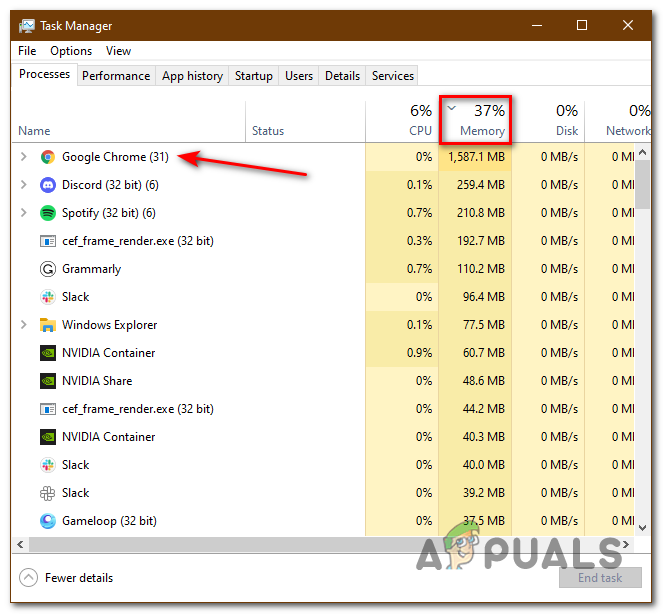Screen dimensions: 663x614
Task: Minimize the Task Manager window
Action: click(x=537, y=25)
